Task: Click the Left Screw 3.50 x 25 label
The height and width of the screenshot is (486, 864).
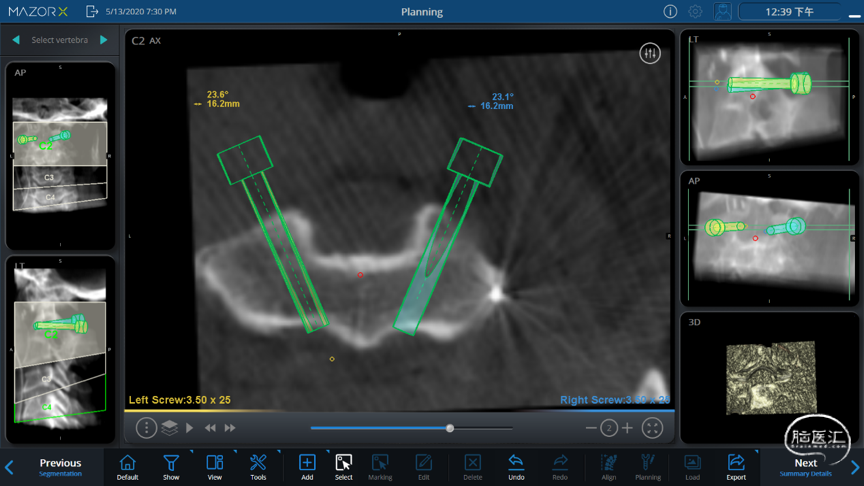Action: click(x=180, y=400)
